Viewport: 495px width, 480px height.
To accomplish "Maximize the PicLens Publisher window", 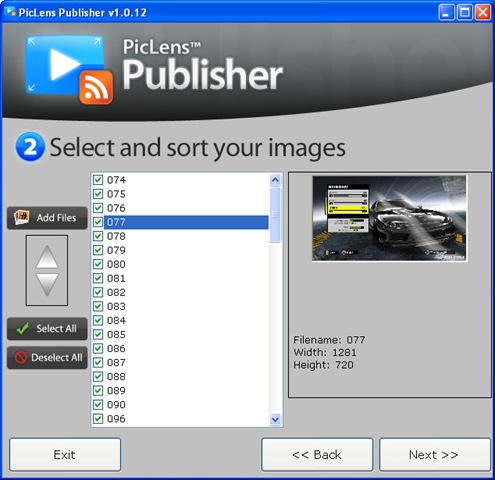I will pos(465,12).
